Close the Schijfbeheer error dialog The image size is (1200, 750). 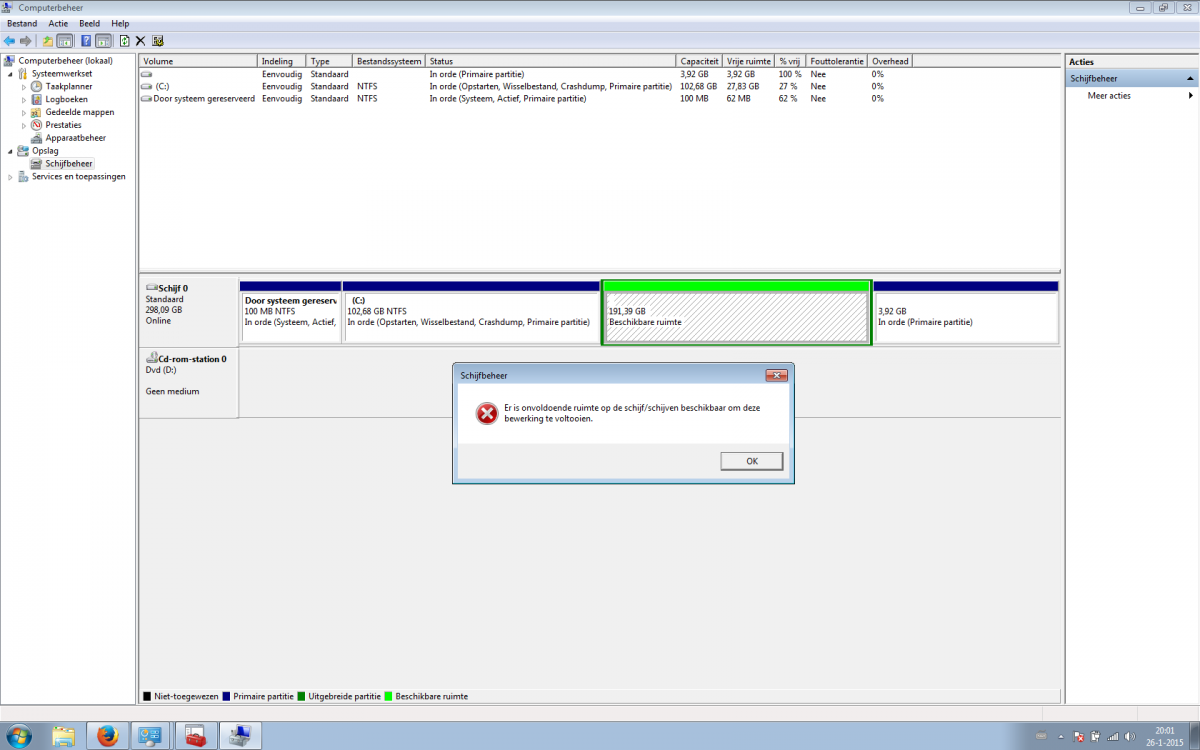click(x=776, y=375)
